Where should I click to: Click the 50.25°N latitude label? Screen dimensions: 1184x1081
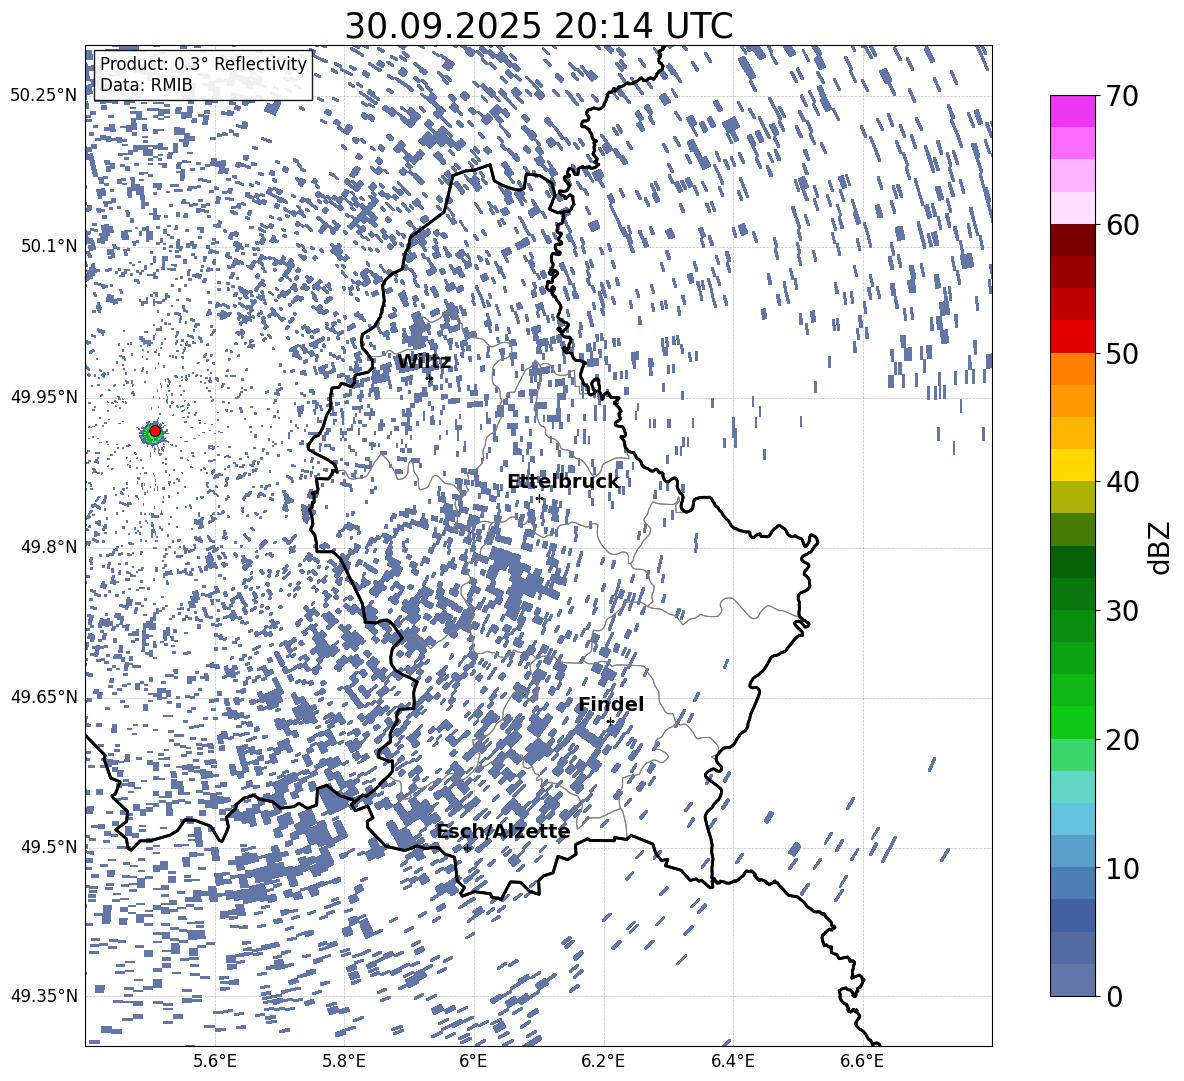44,96
